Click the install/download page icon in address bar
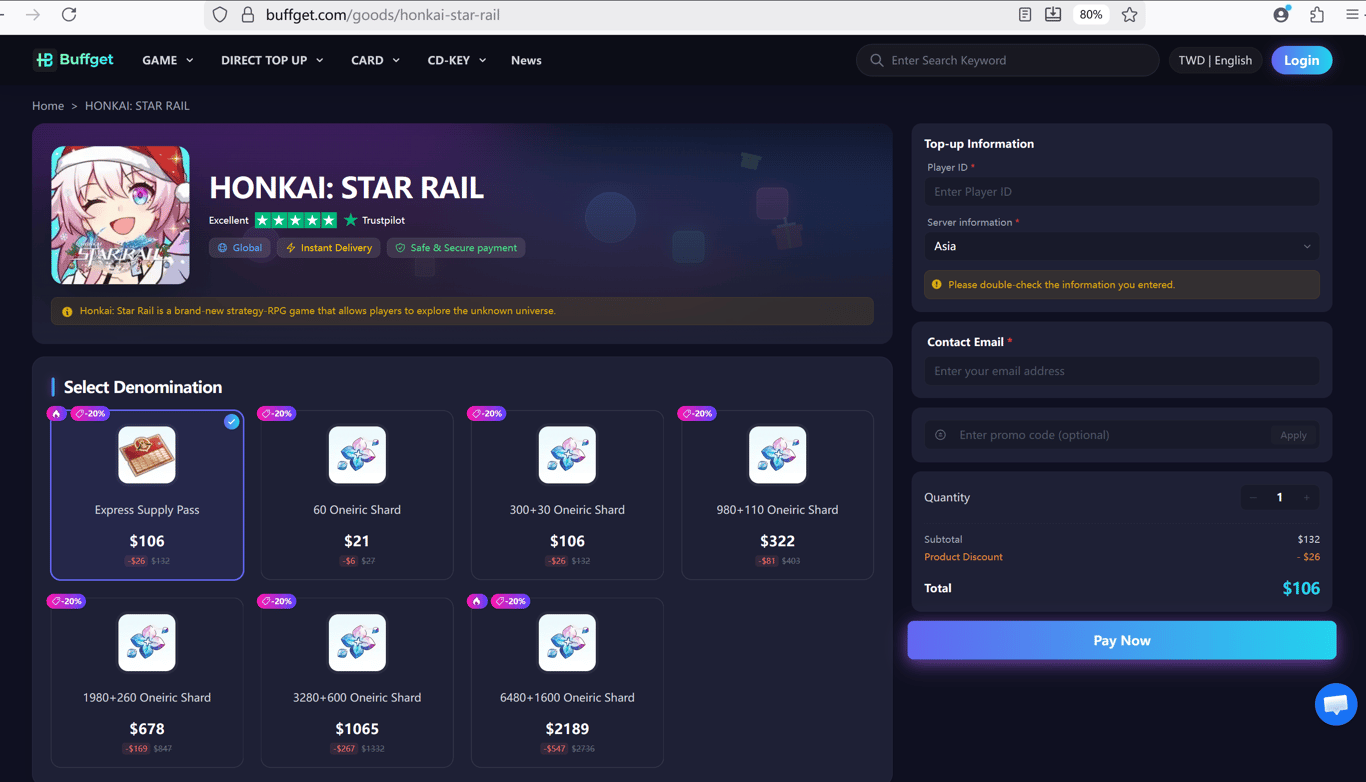This screenshot has width=1366, height=782. (1053, 15)
